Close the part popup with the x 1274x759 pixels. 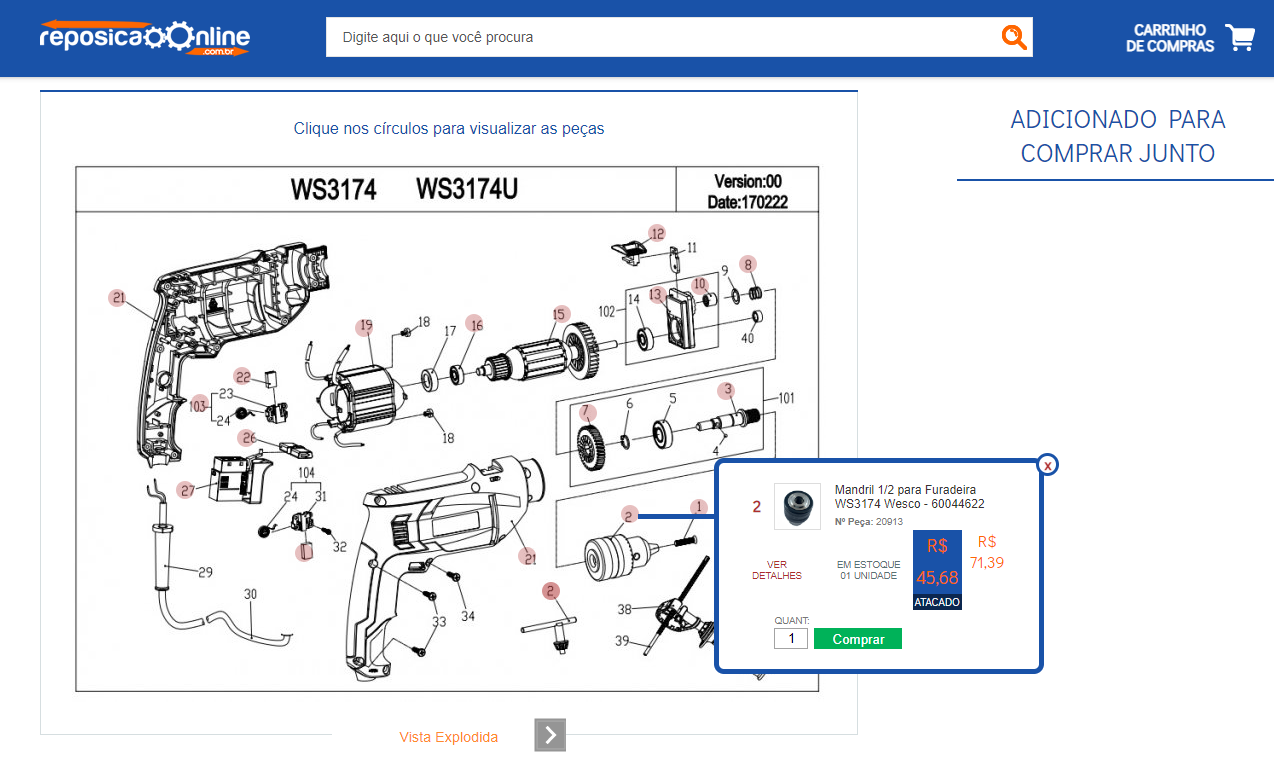[x=1047, y=465]
